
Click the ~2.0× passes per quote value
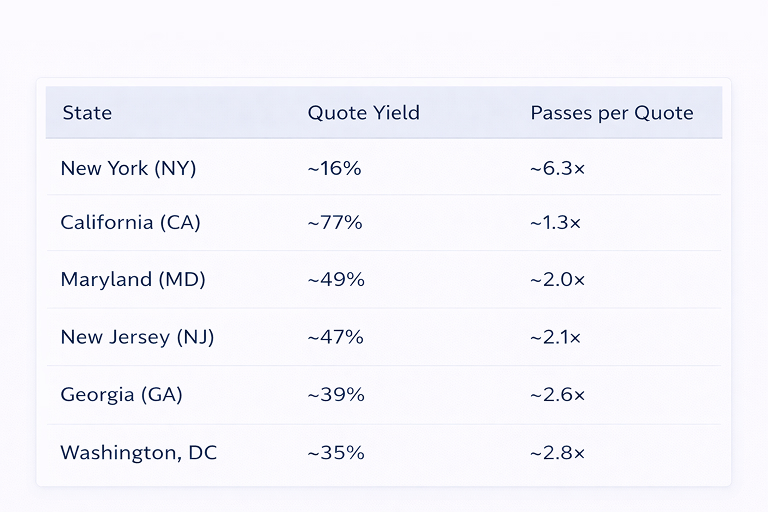[557, 279]
